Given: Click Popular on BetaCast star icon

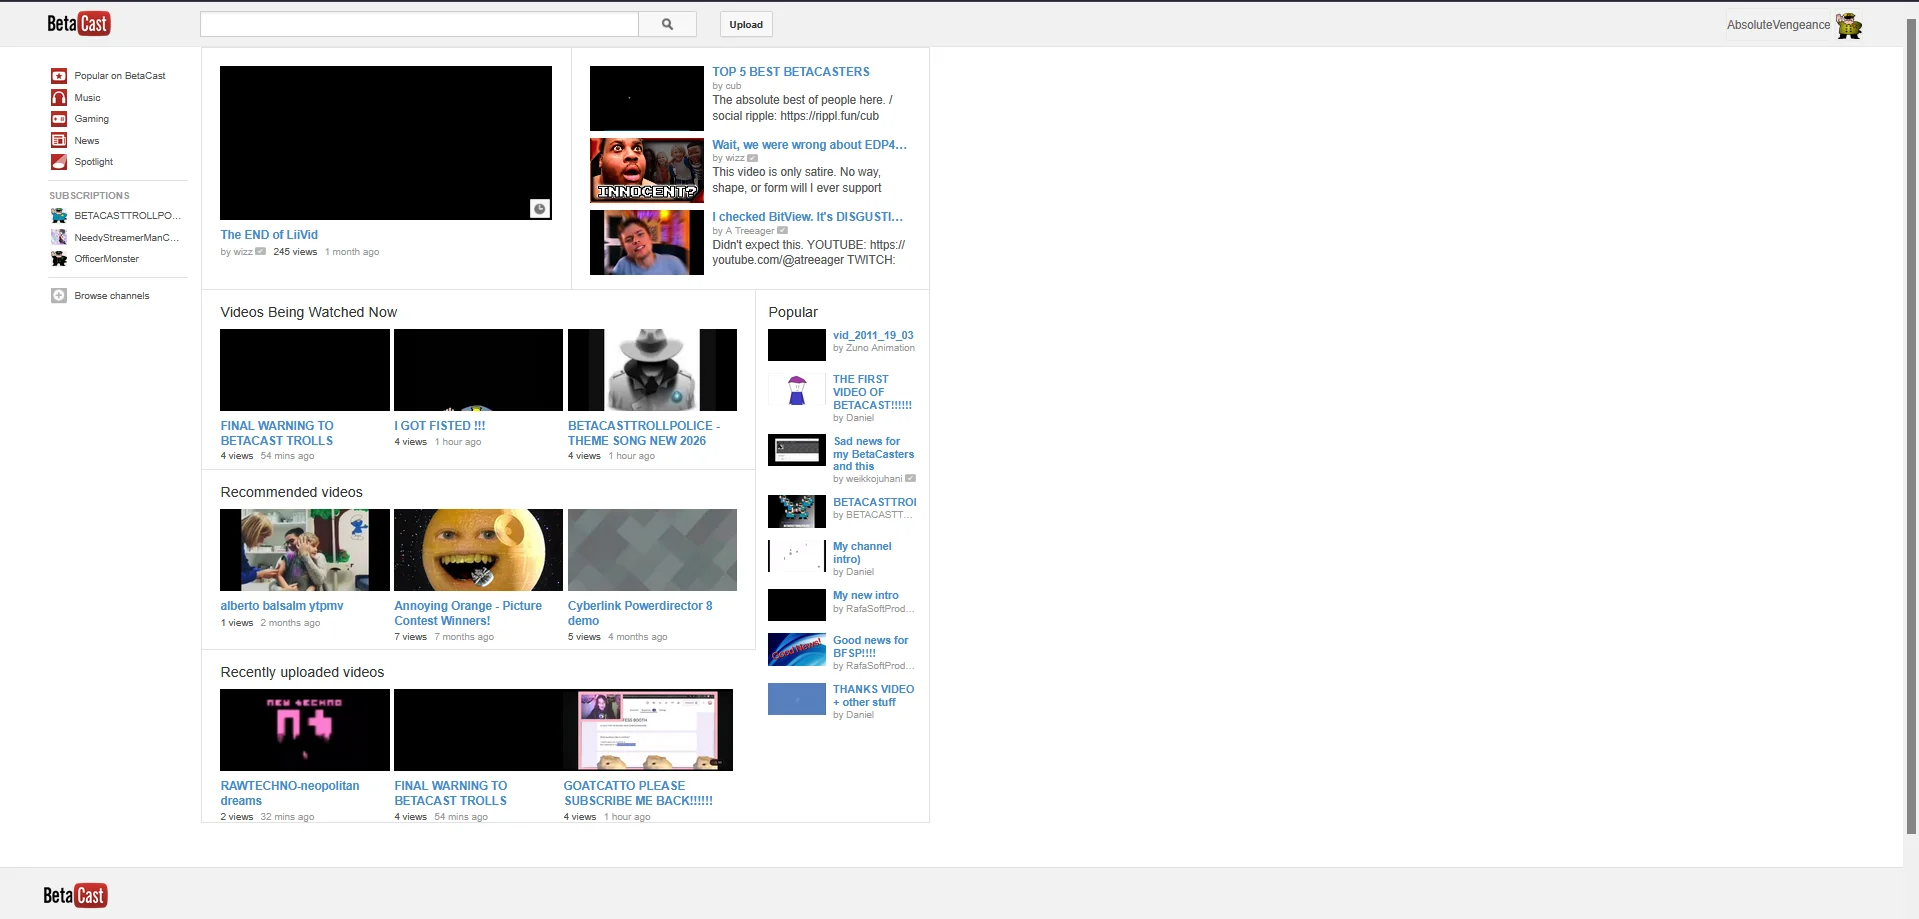Looking at the screenshot, I should (59, 76).
